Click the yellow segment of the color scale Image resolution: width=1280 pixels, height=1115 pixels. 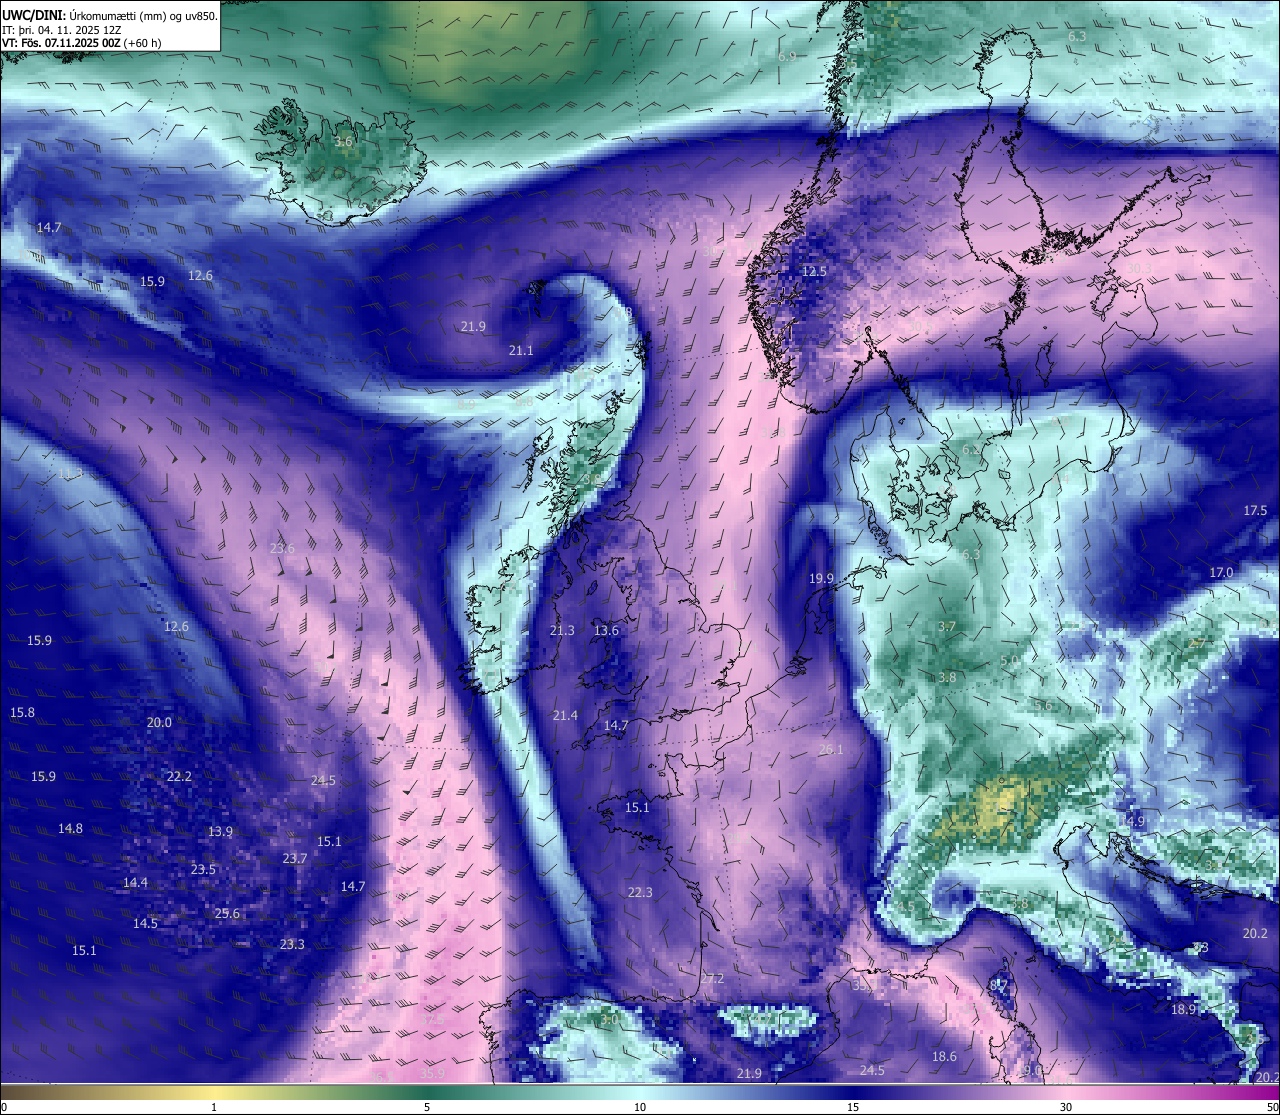pyautogui.click(x=214, y=1091)
